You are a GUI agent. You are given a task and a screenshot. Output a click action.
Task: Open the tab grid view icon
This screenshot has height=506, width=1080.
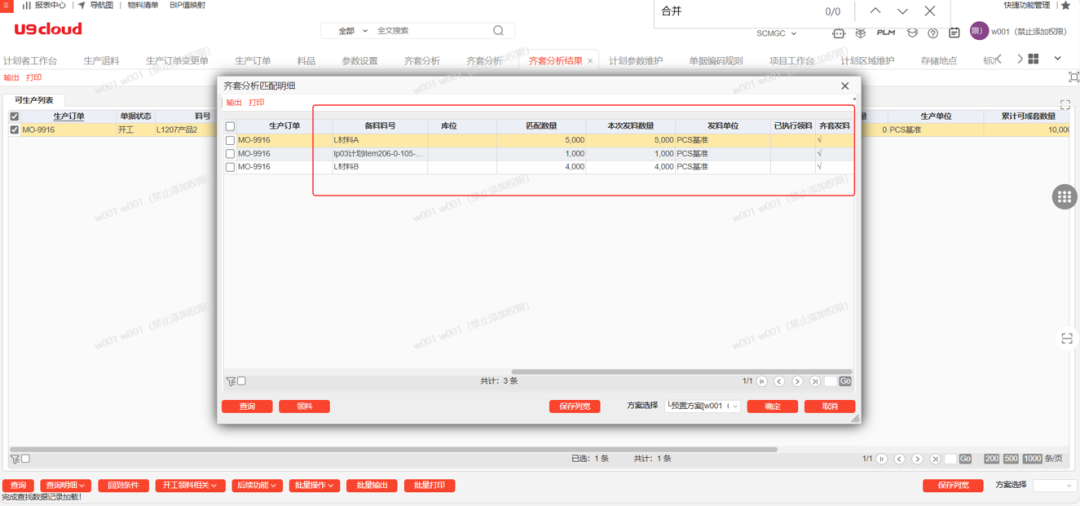click(1033, 60)
